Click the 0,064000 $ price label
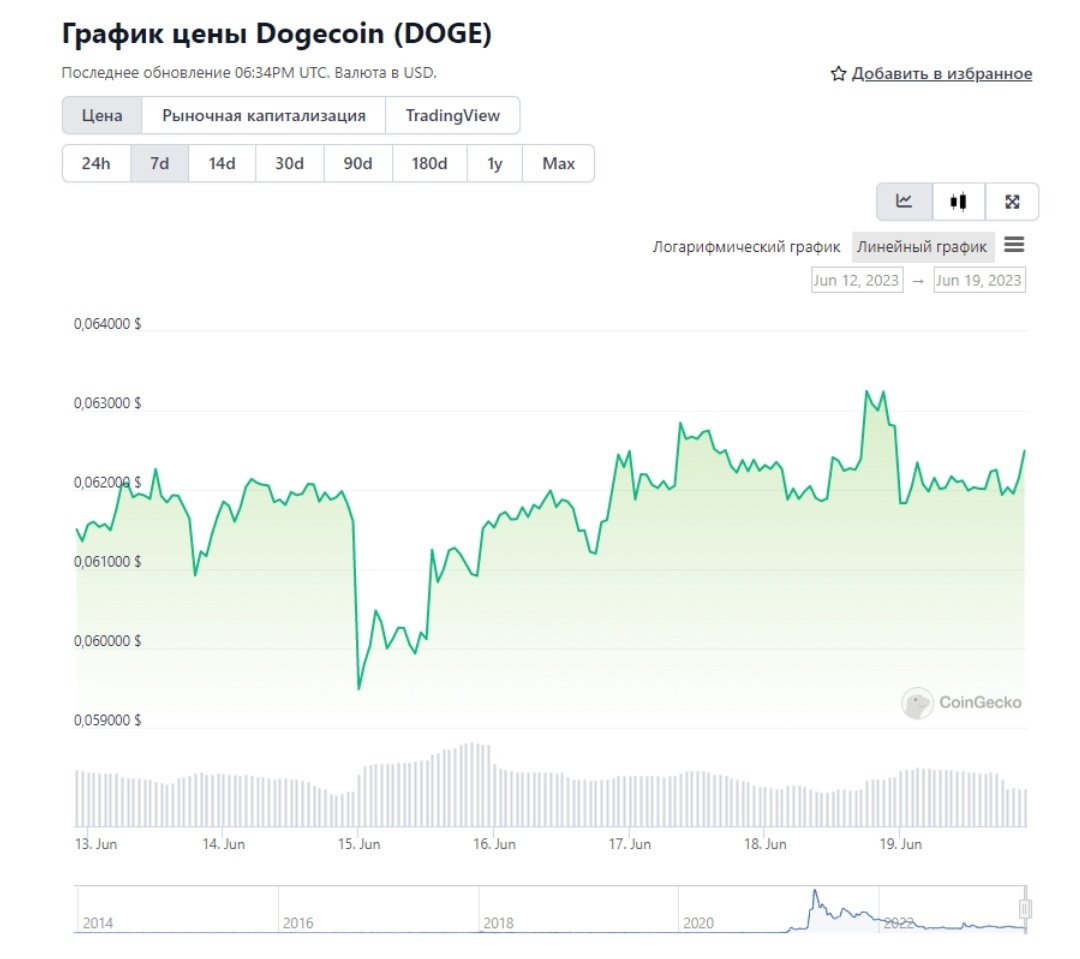Viewport: 1080px width, 959px height. click(107, 324)
